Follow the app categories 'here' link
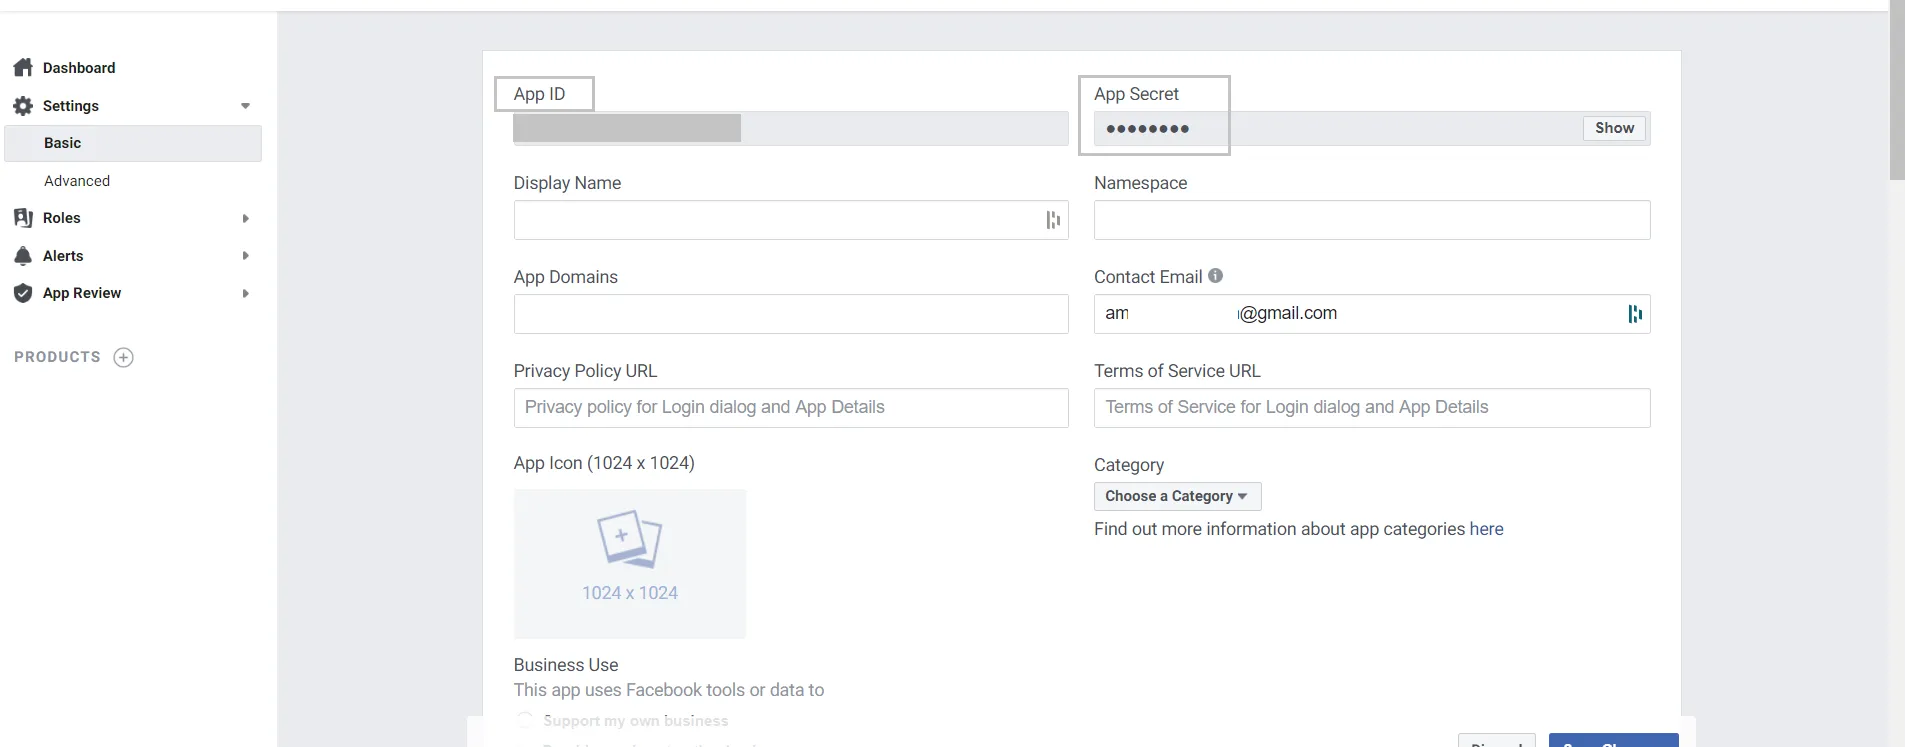The height and width of the screenshot is (747, 1905). (x=1486, y=529)
